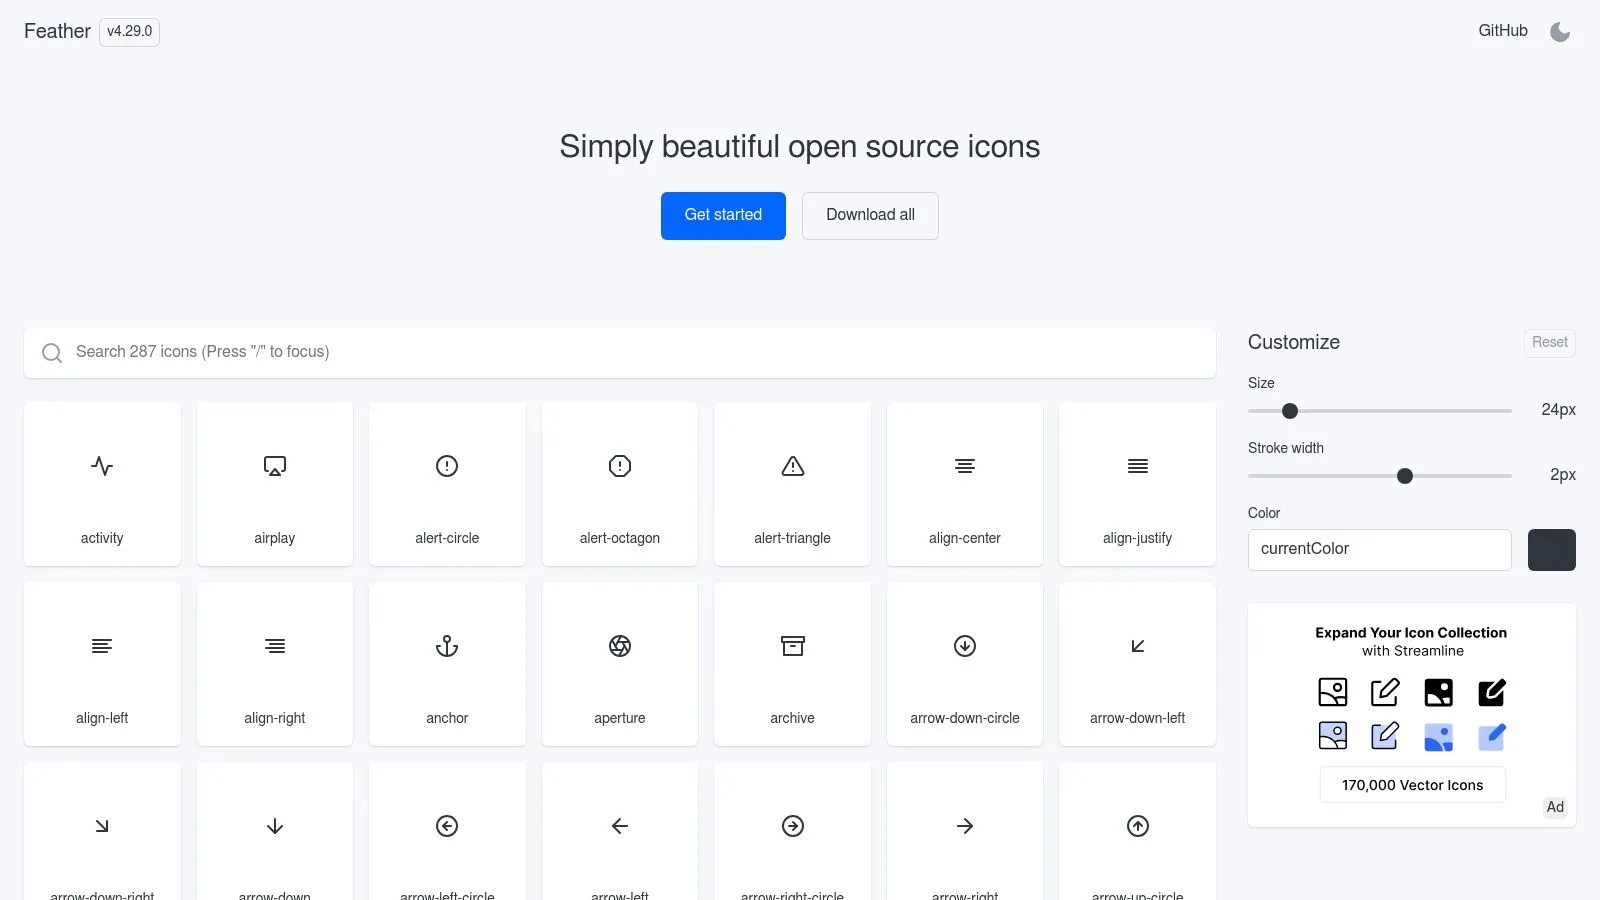Select the airplay icon
The image size is (1600, 900).
tap(274, 466)
